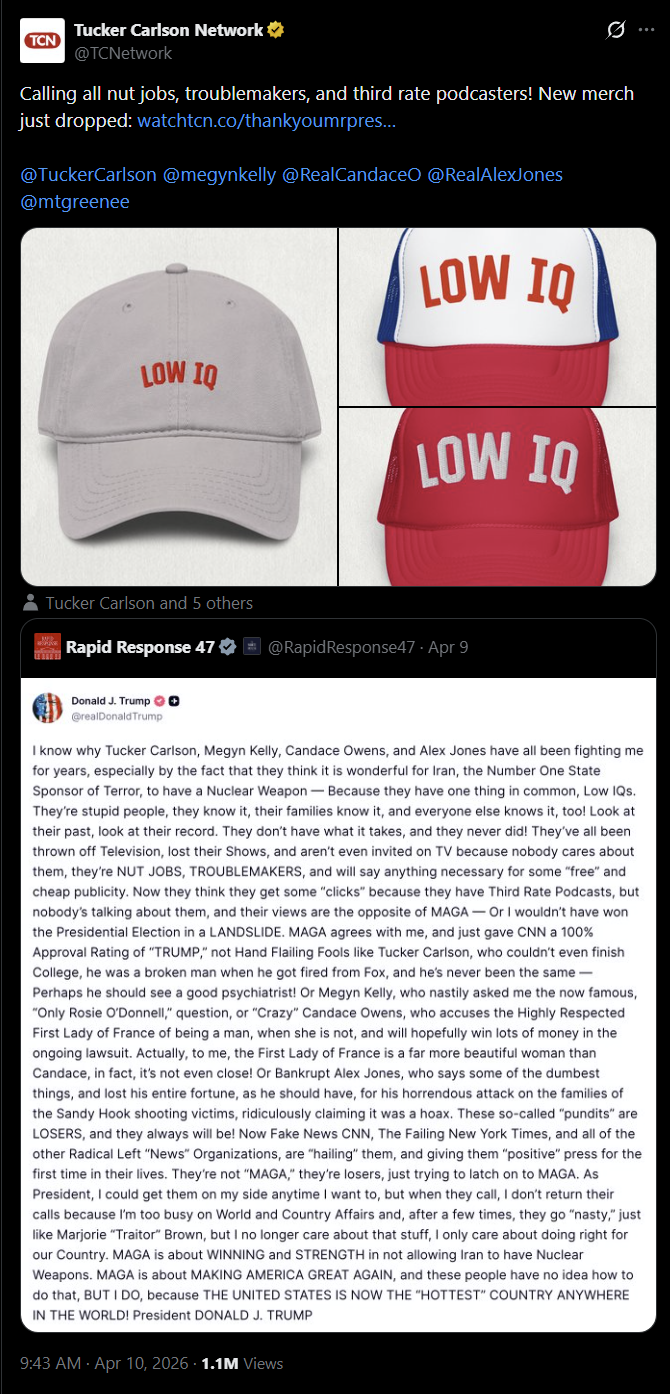The height and width of the screenshot is (1394, 670).
Task: Visit the @RealAlexJones mention
Action: 495,175
